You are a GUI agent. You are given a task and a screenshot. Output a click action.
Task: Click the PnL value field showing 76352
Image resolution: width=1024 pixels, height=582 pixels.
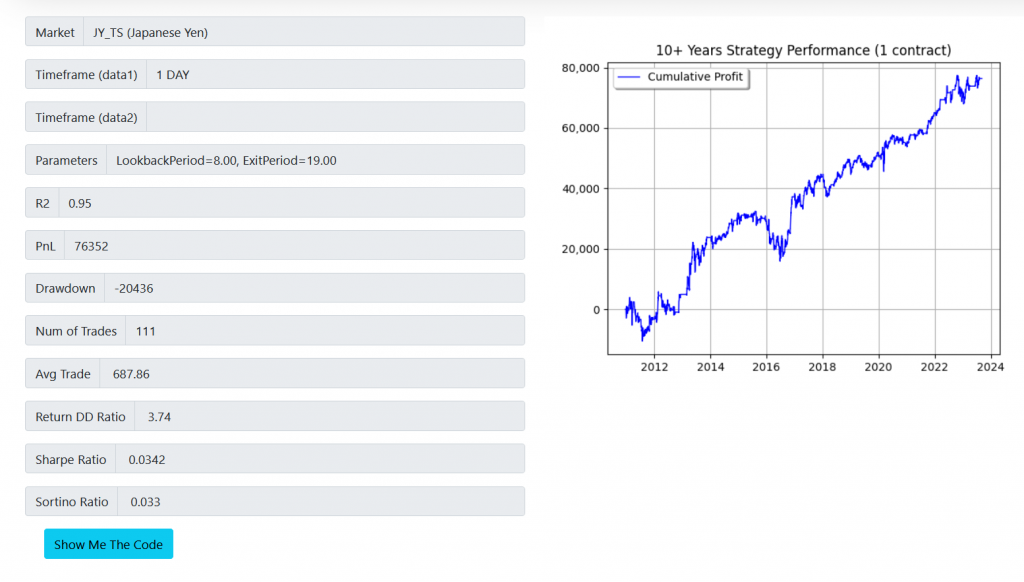pos(293,246)
